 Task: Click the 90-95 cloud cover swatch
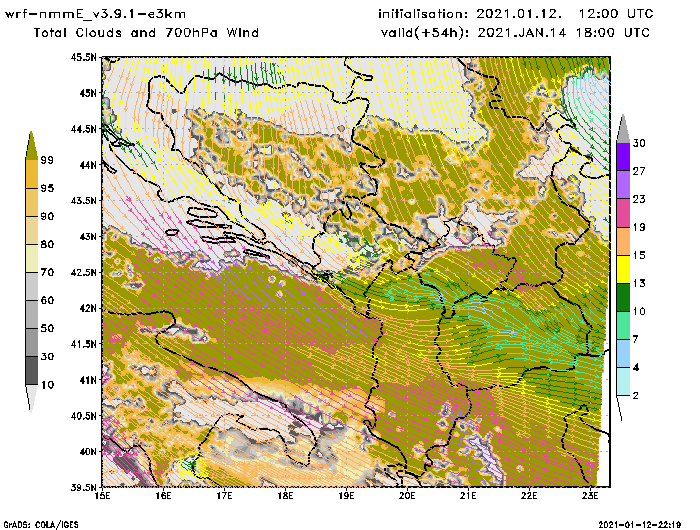pyautogui.click(x=32, y=202)
